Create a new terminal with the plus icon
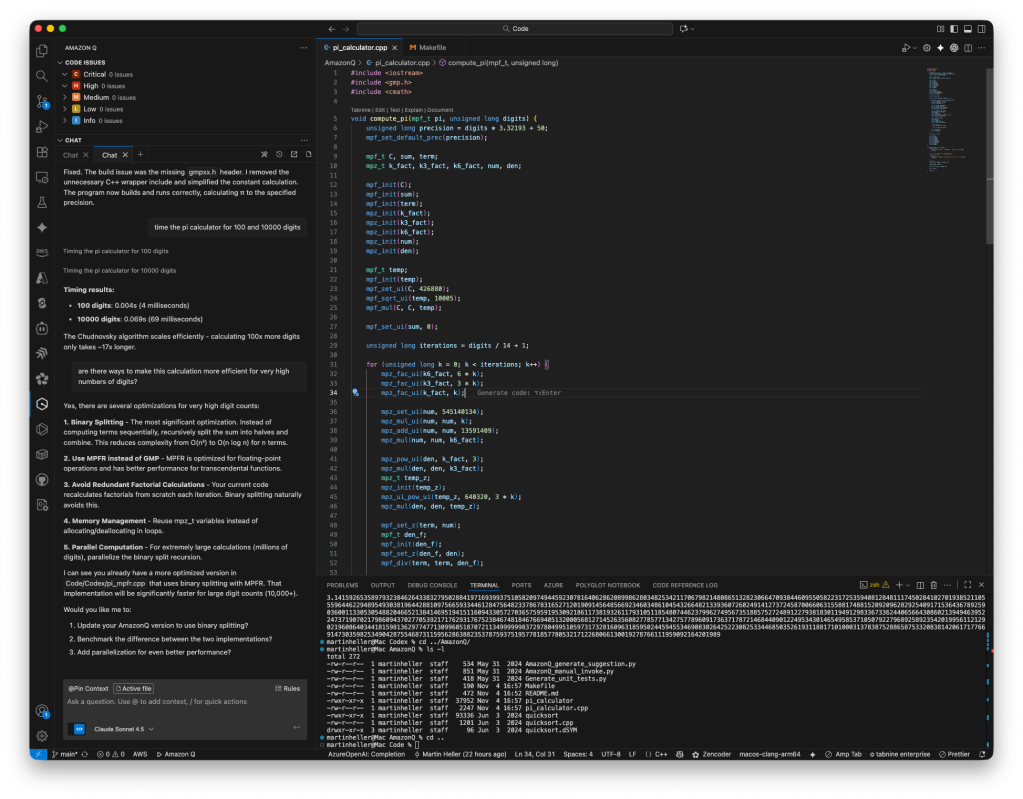 pos(899,585)
